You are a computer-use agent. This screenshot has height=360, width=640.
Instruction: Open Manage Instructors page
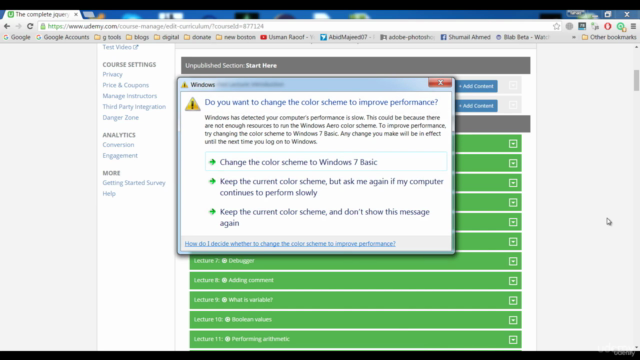pos(130,96)
